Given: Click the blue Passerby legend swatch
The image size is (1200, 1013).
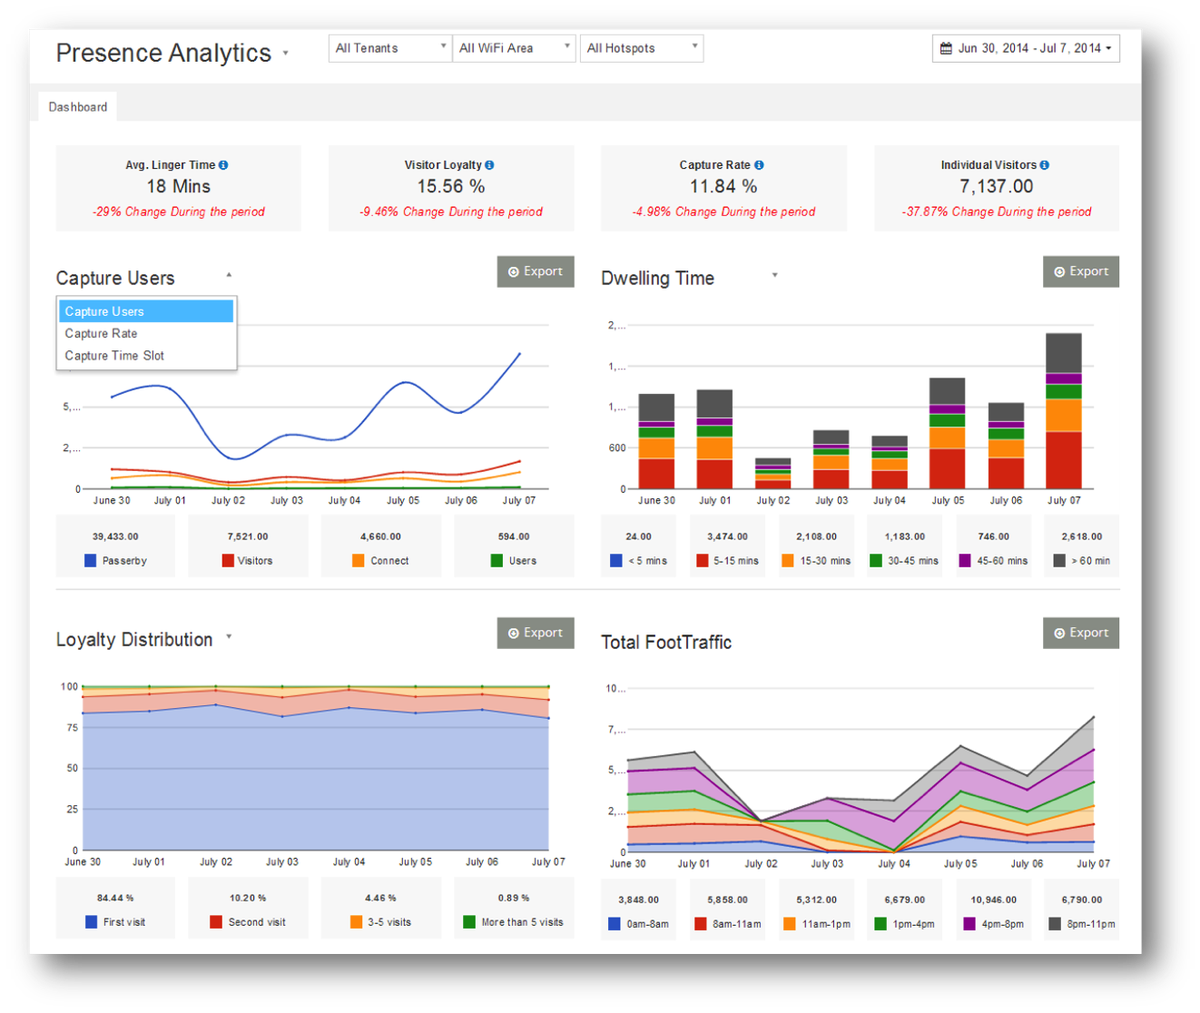Looking at the screenshot, I should (x=91, y=561).
